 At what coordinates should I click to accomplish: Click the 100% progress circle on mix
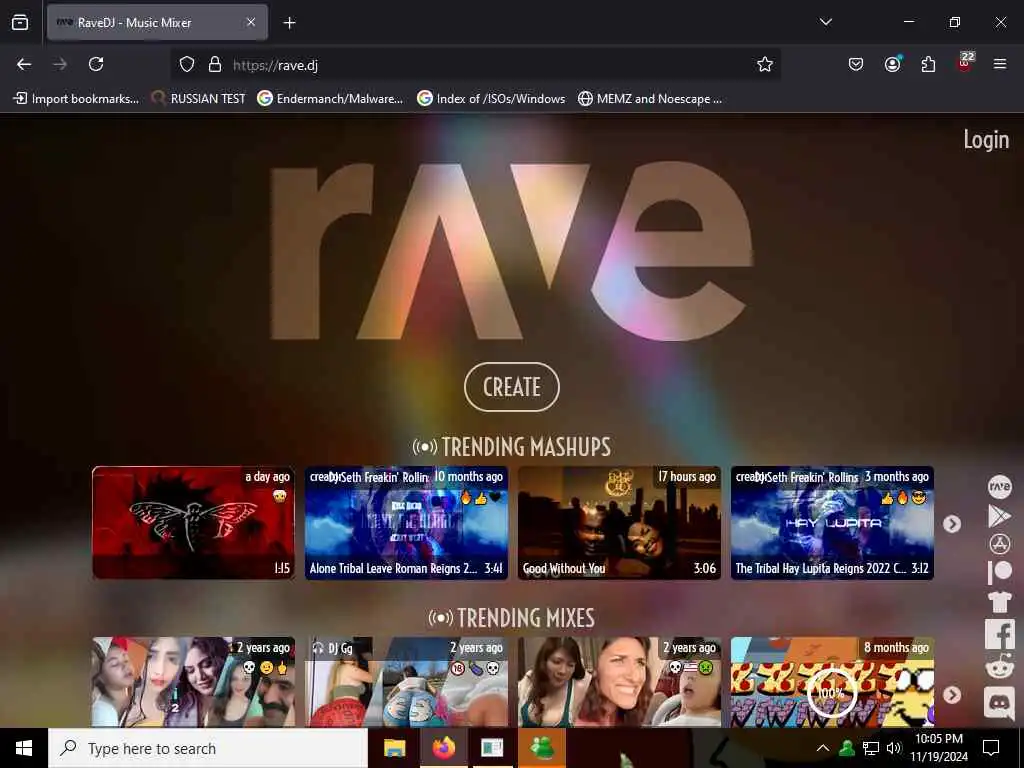tap(831, 693)
